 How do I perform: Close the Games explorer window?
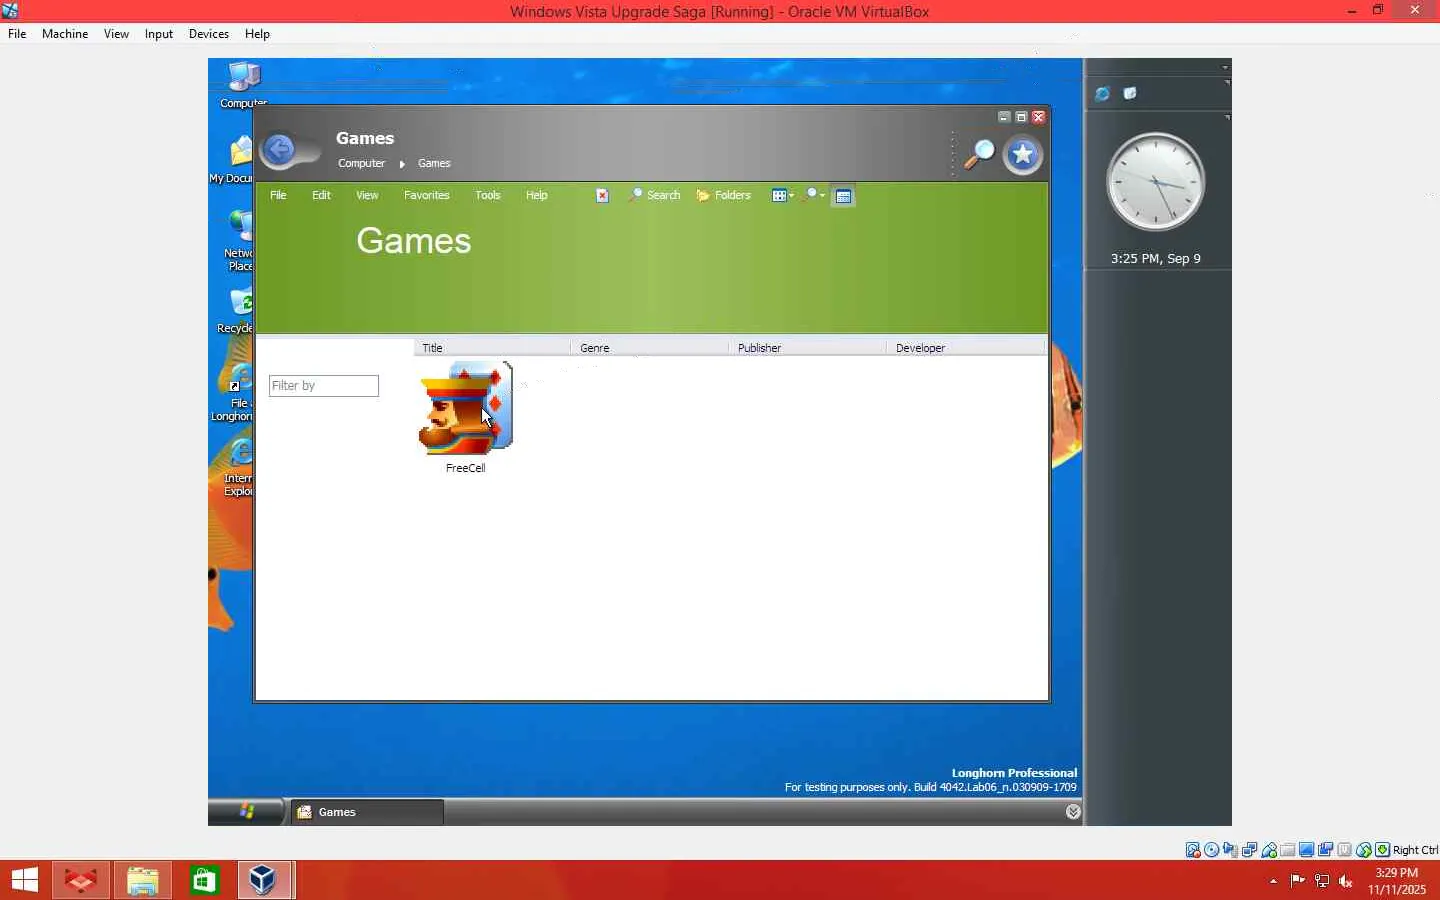1039,117
